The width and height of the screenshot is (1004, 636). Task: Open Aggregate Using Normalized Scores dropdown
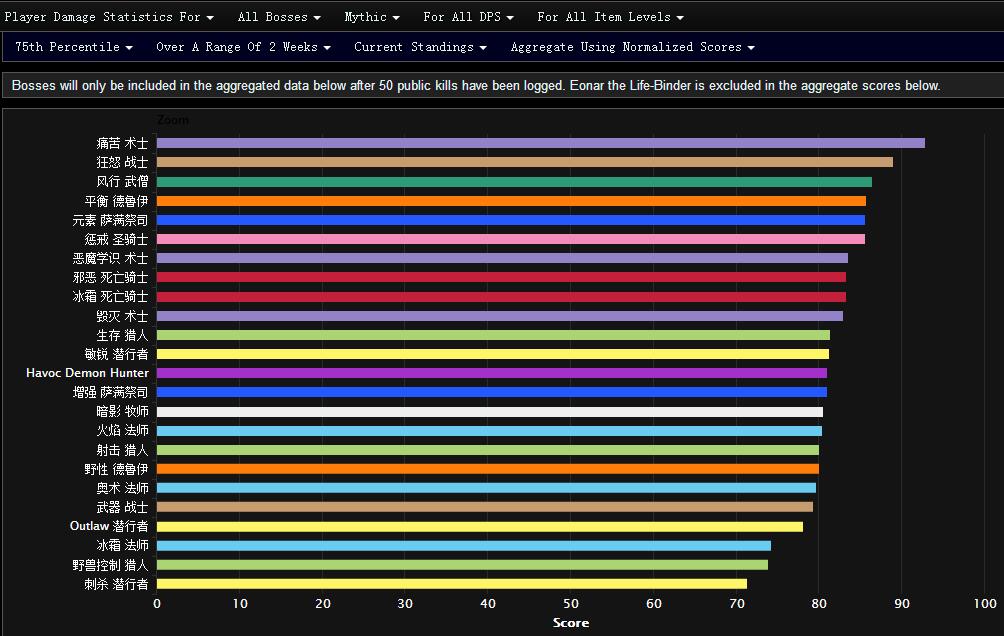(x=632, y=47)
